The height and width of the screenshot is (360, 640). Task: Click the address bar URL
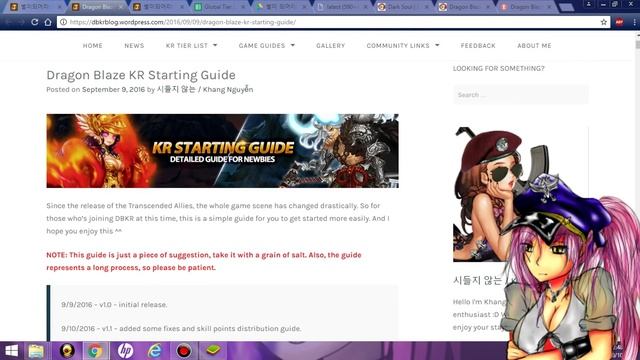pyautogui.click(x=183, y=22)
